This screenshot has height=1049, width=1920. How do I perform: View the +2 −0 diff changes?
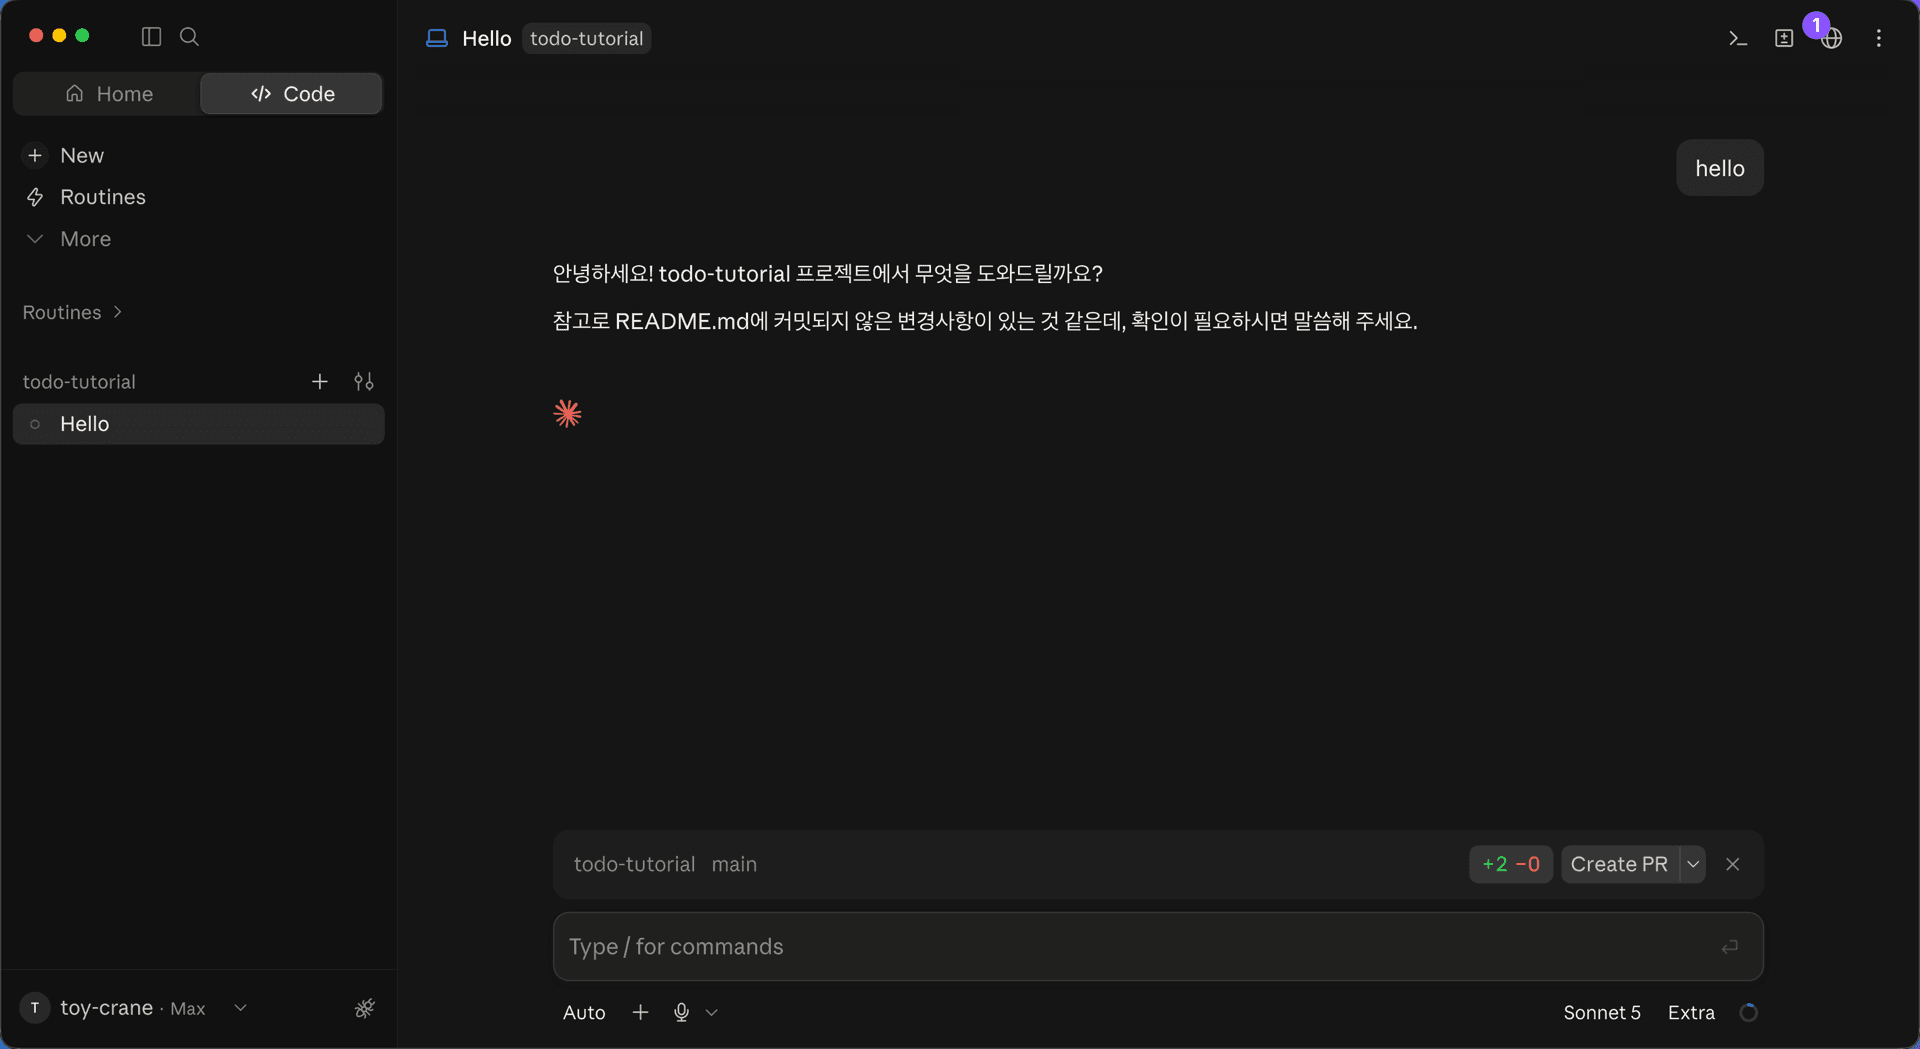(1510, 864)
